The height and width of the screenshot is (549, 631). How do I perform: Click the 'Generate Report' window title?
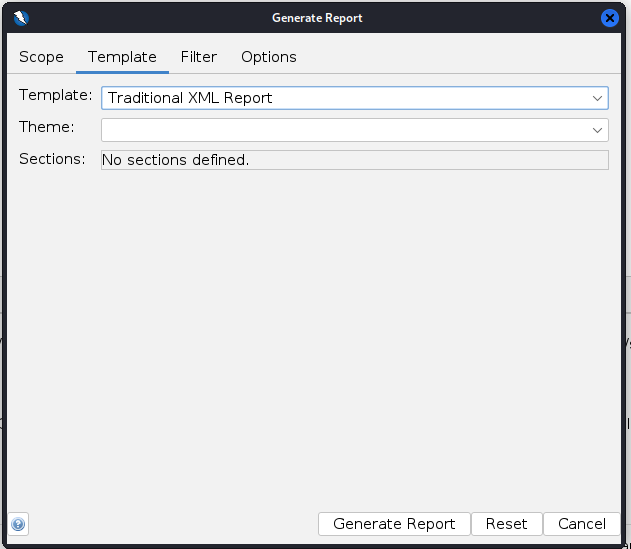coord(317,18)
